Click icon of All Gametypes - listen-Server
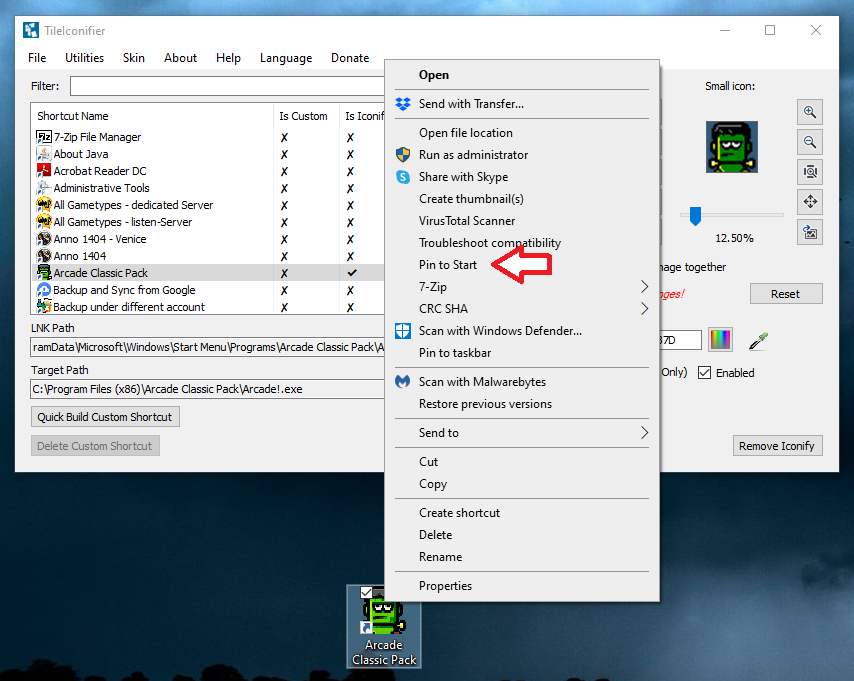The width and height of the screenshot is (854, 681). tap(44, 222)
